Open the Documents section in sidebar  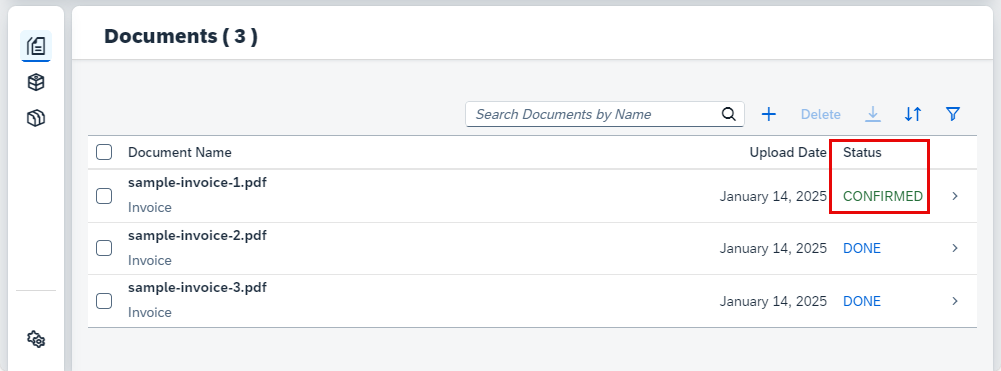[x=36, y=46]
